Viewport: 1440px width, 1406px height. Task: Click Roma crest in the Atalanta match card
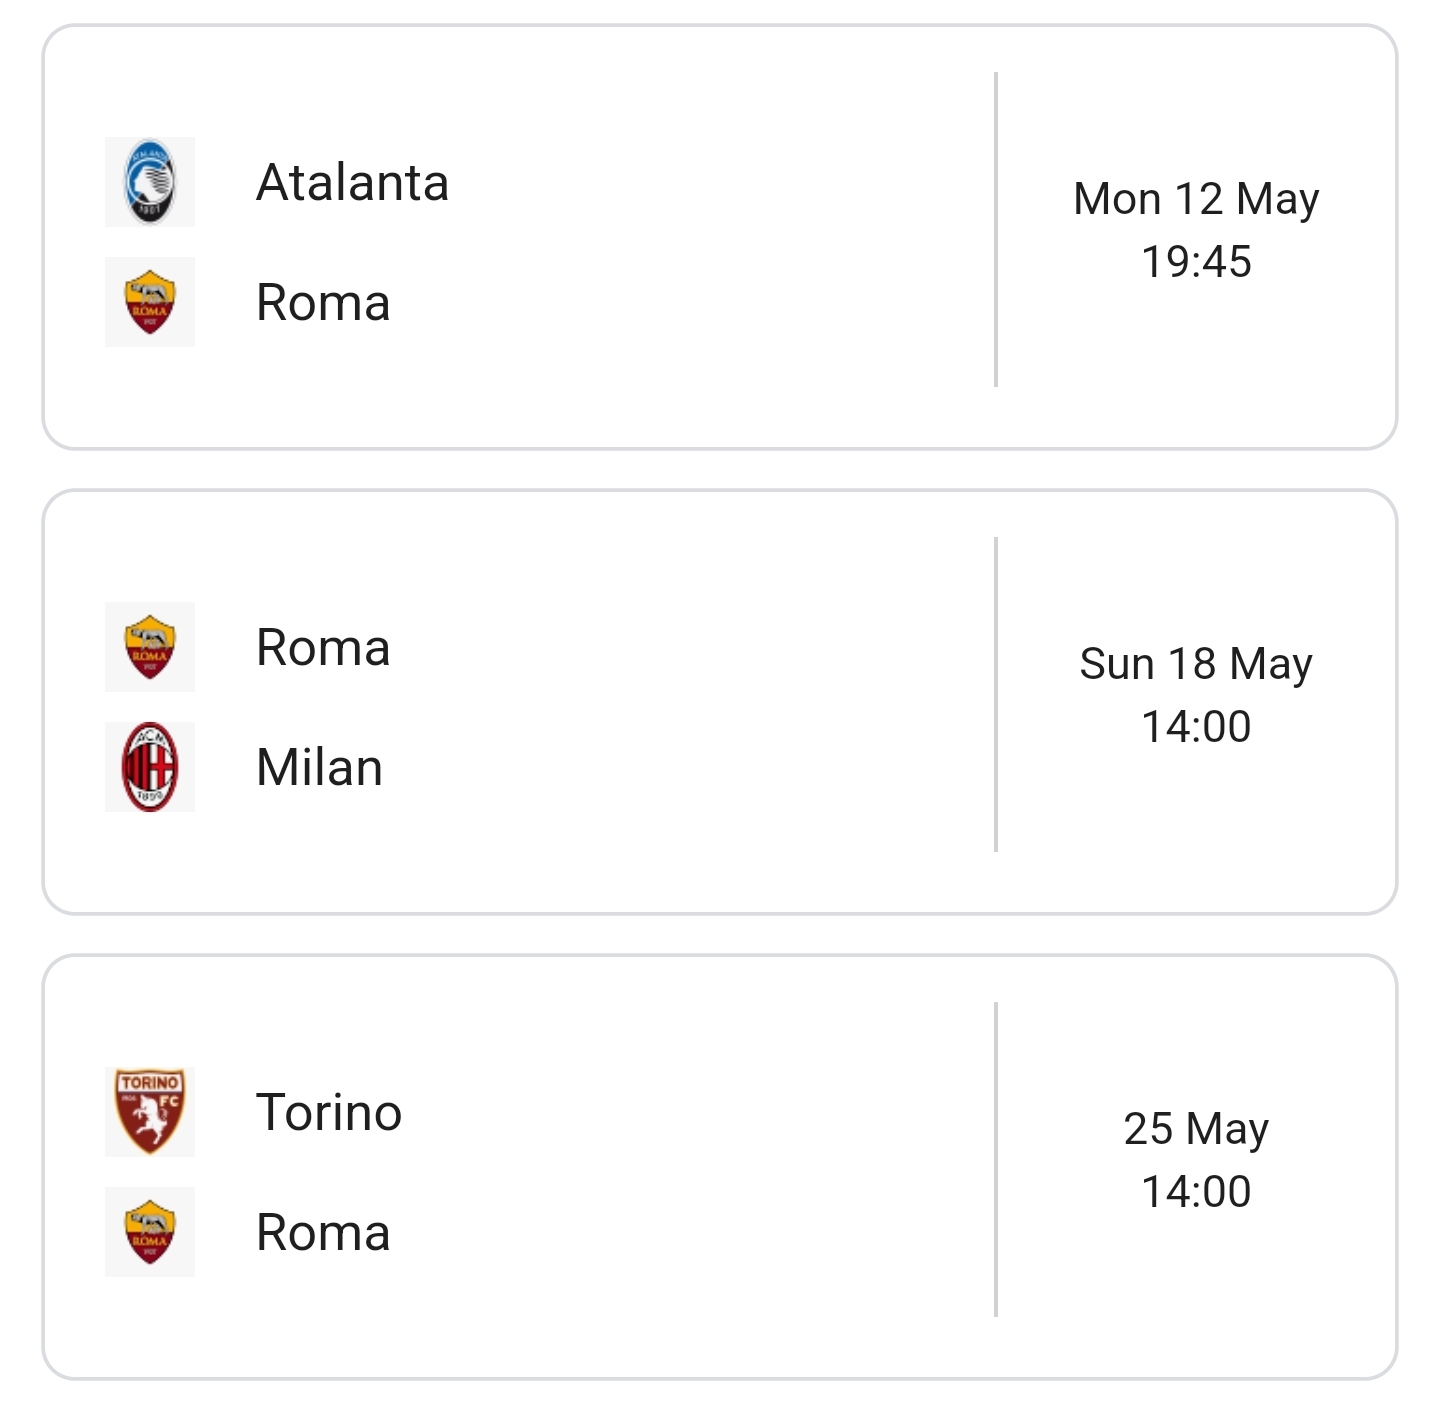tap(150, 302)
